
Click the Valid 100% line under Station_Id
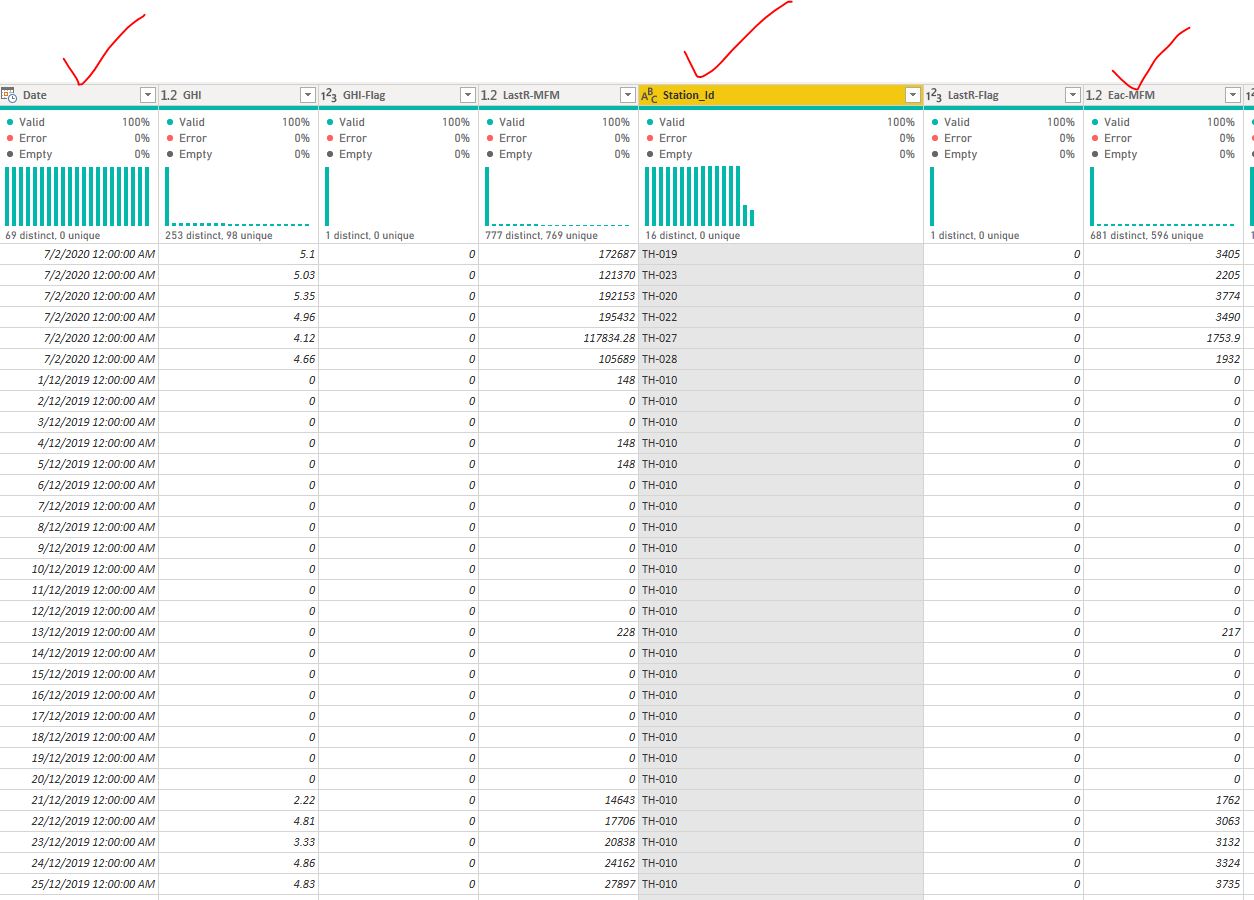(781, 122)
